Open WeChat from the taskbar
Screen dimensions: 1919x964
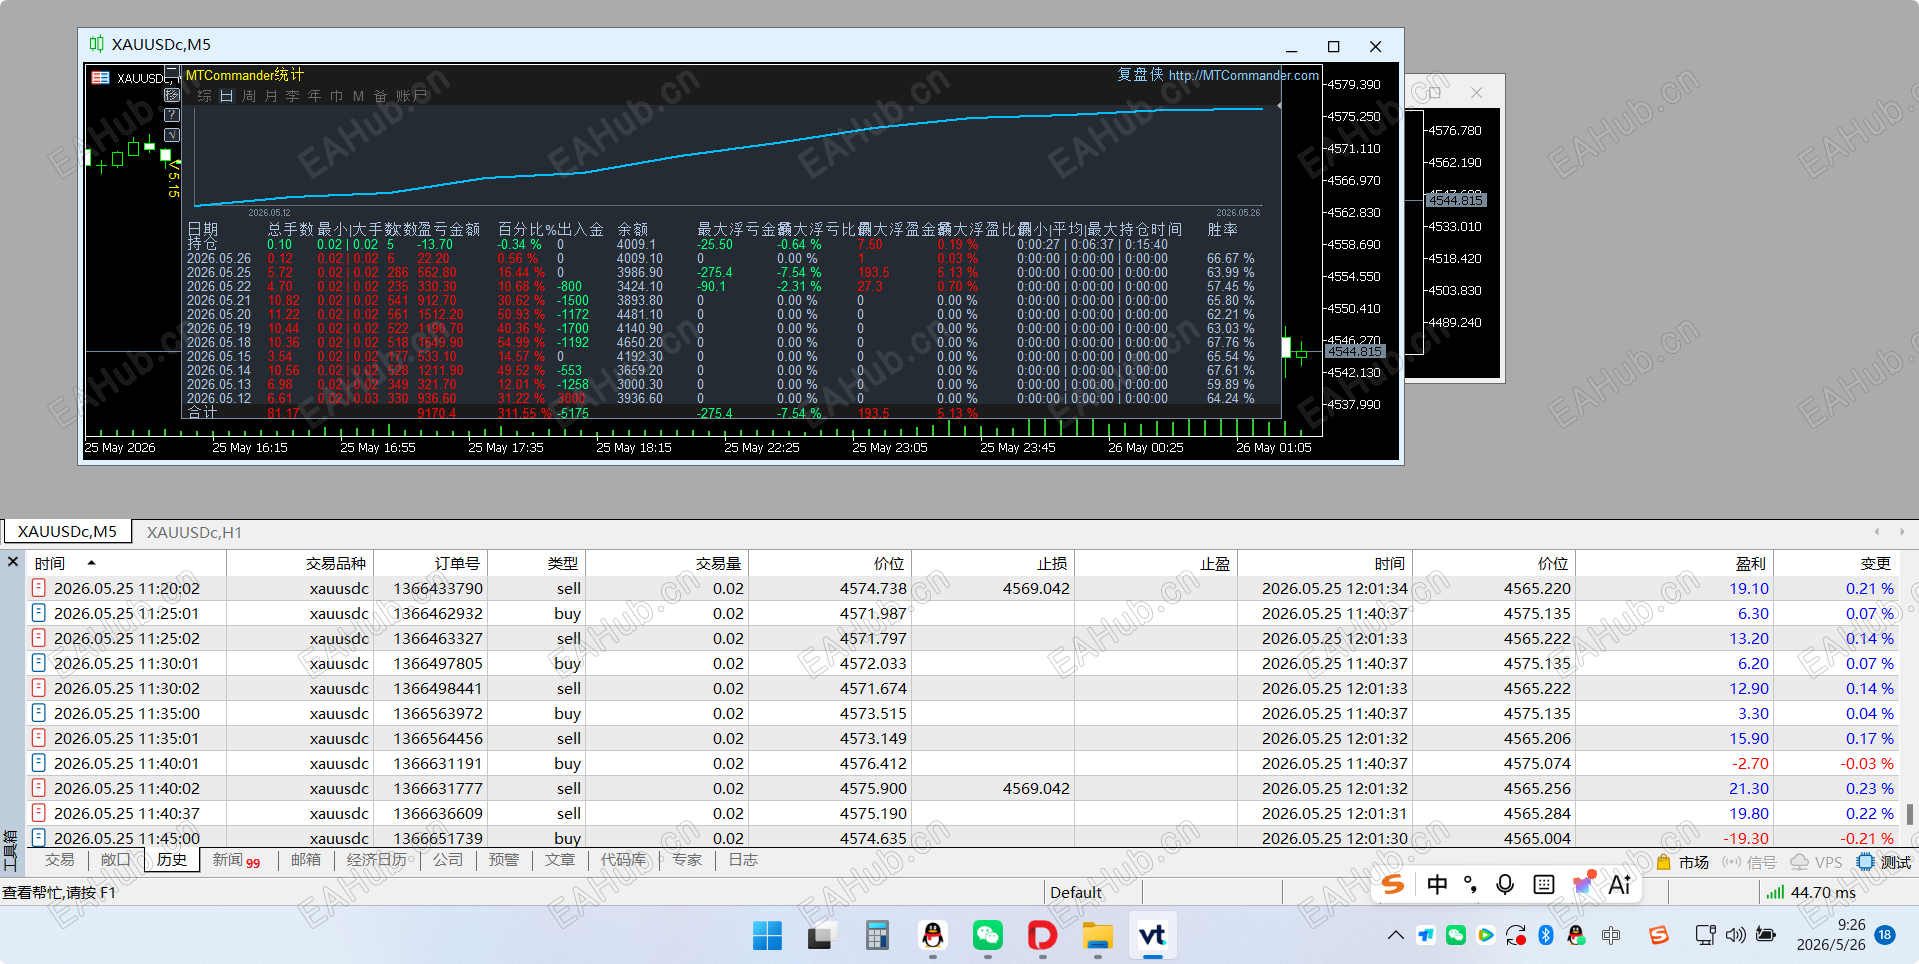pyautogui.click(x=988, y=936)
